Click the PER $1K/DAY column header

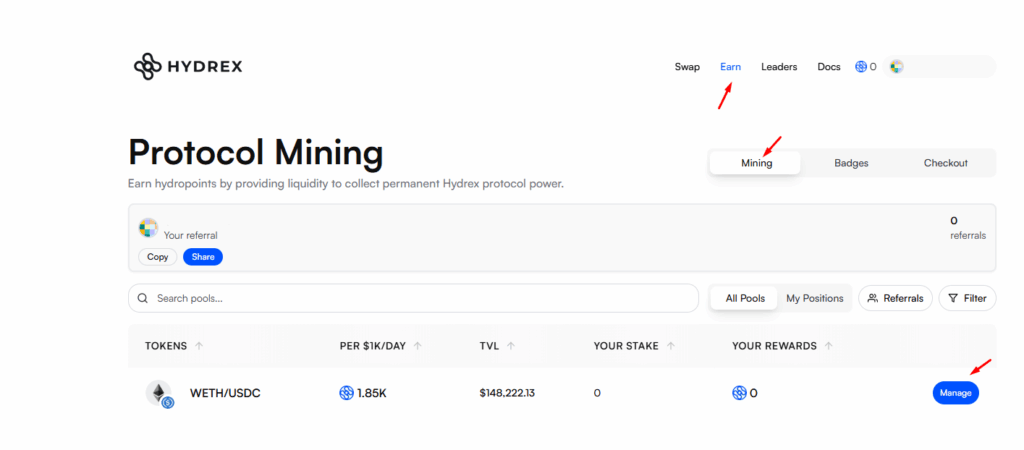(x=373, y=346)
